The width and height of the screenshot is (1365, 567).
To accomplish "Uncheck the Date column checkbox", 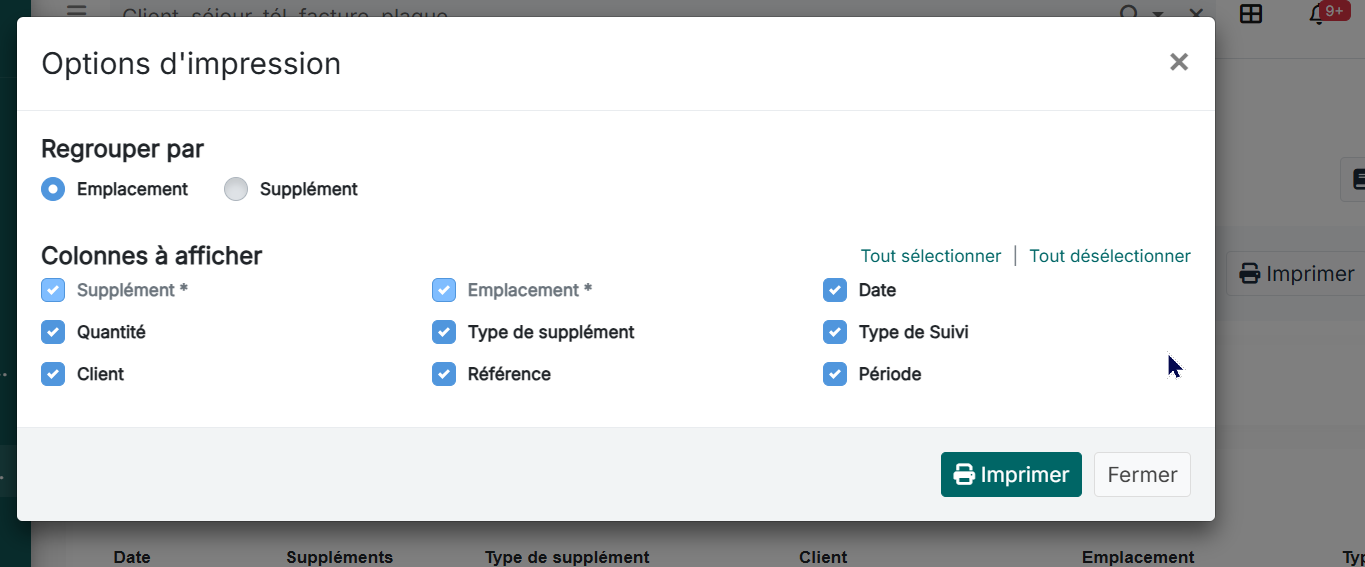I will coord(835,290).
